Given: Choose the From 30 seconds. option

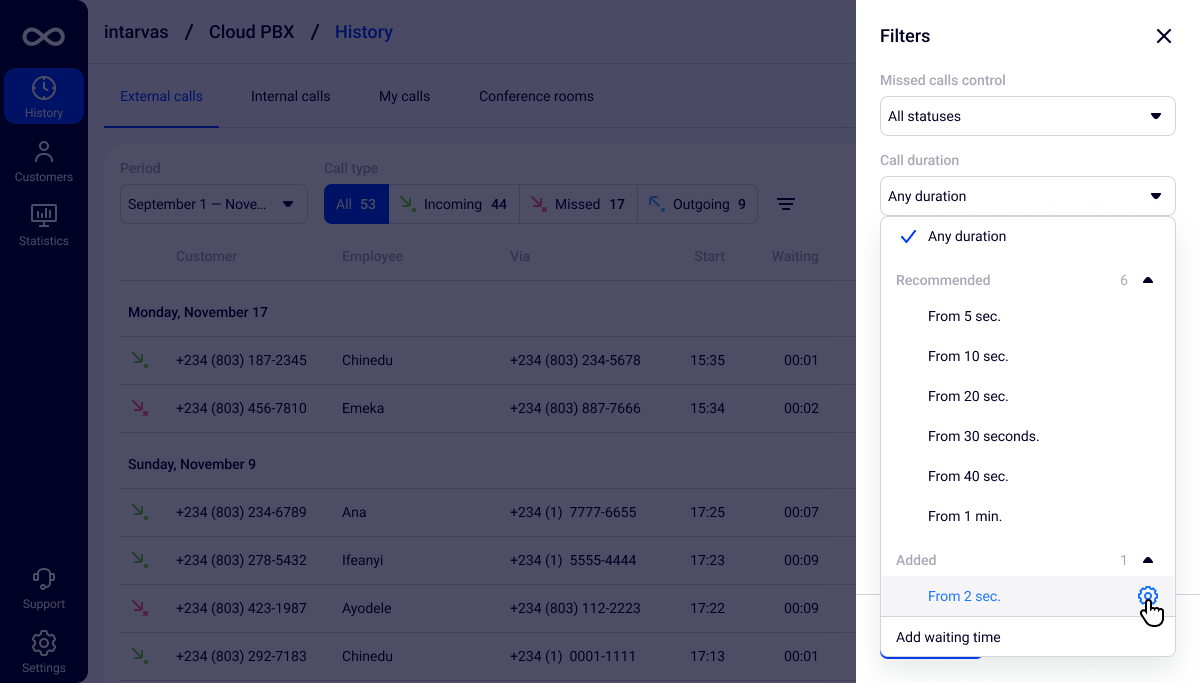Looking at the screenshot, I should (x=983, y=437).
